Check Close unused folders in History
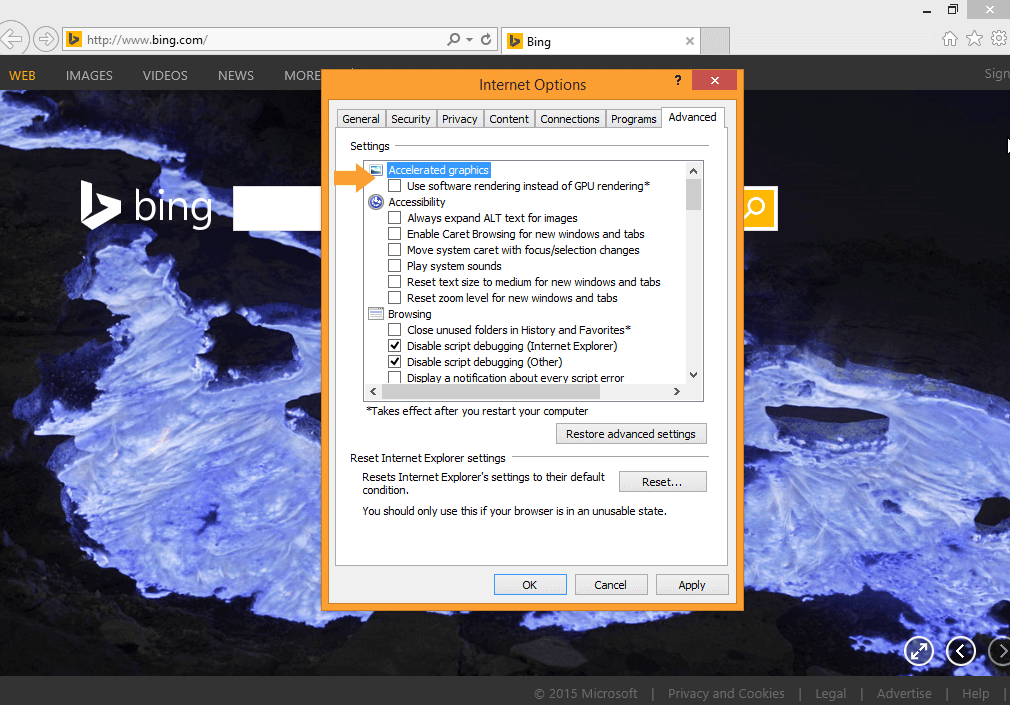 [395, 330]
